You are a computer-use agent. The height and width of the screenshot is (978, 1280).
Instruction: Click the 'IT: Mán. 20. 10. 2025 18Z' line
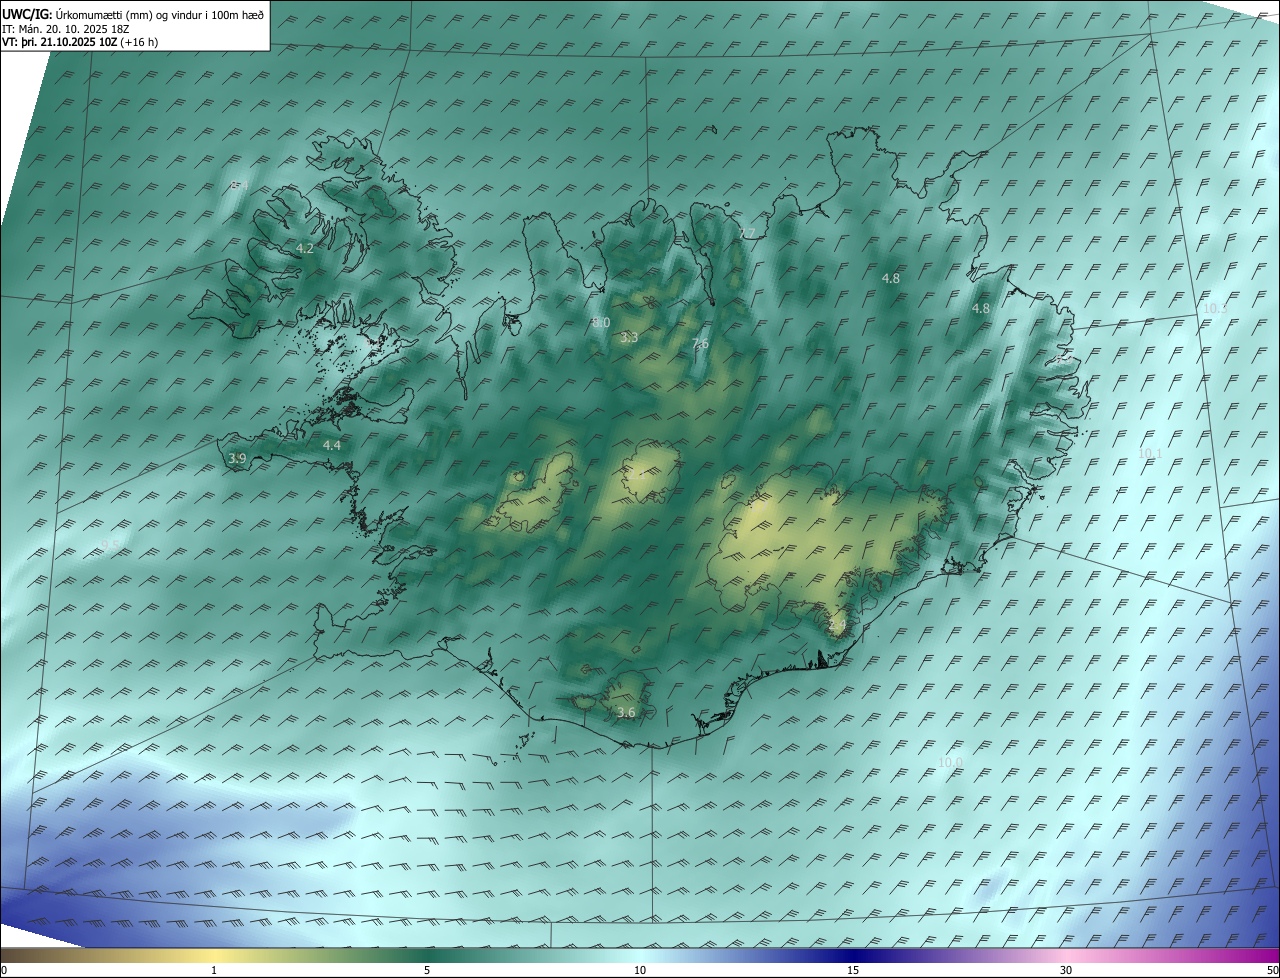point(65,29)
